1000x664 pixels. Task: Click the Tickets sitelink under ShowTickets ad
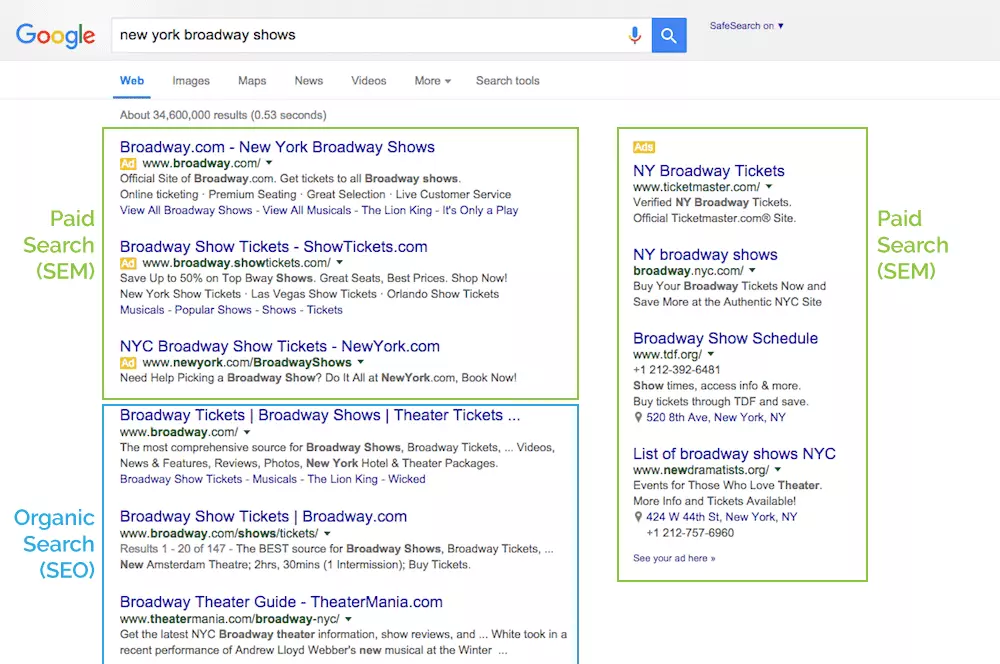(x=325, y=310)
